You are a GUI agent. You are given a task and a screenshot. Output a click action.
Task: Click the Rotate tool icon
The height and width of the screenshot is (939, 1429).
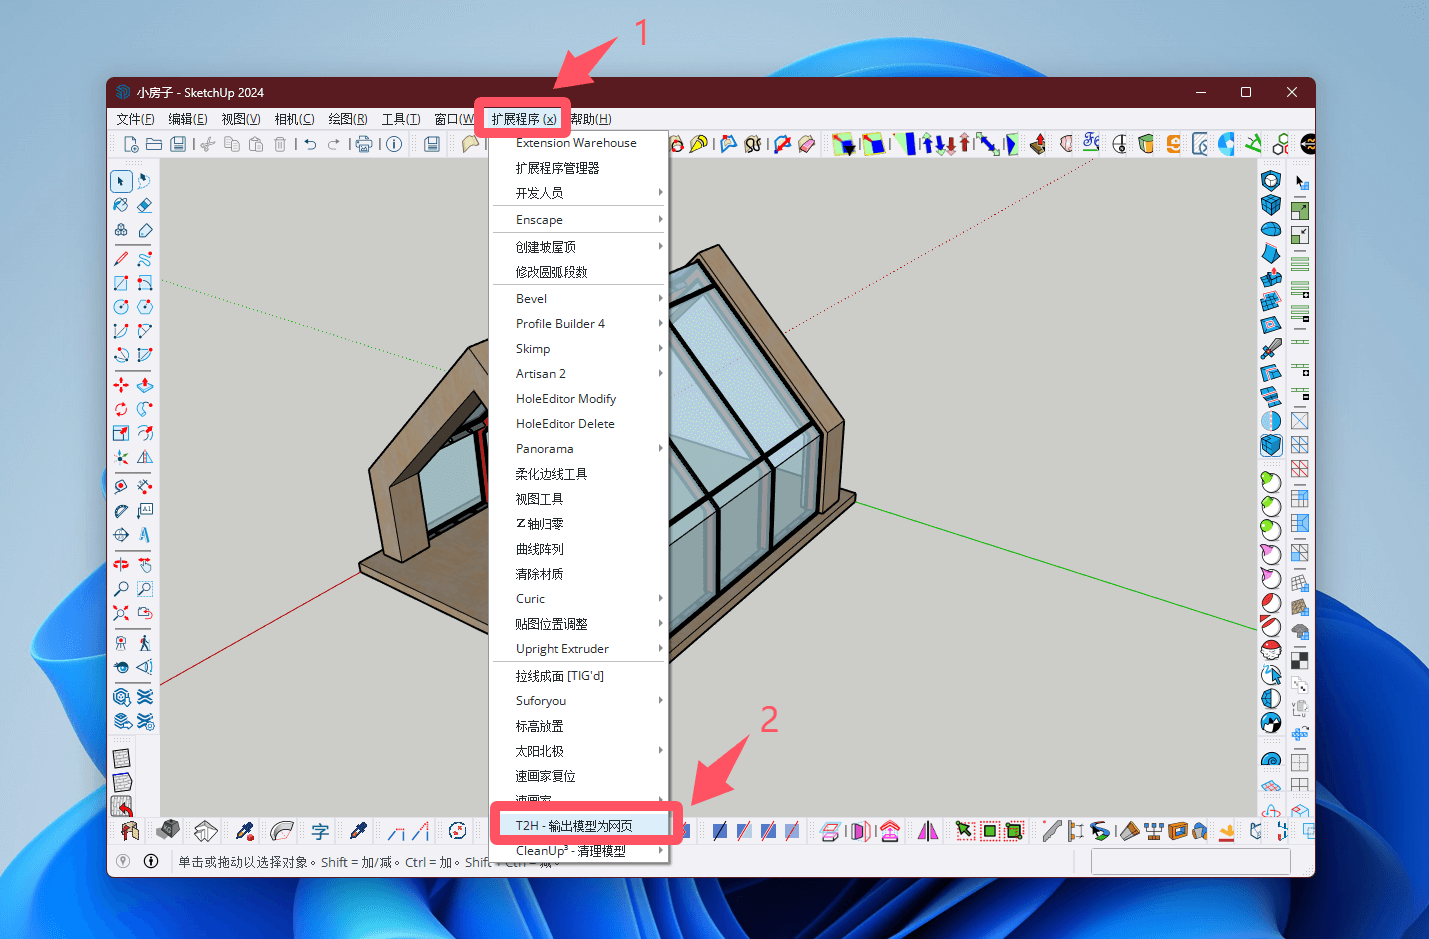pyautogui.click(x=121, y=409)
